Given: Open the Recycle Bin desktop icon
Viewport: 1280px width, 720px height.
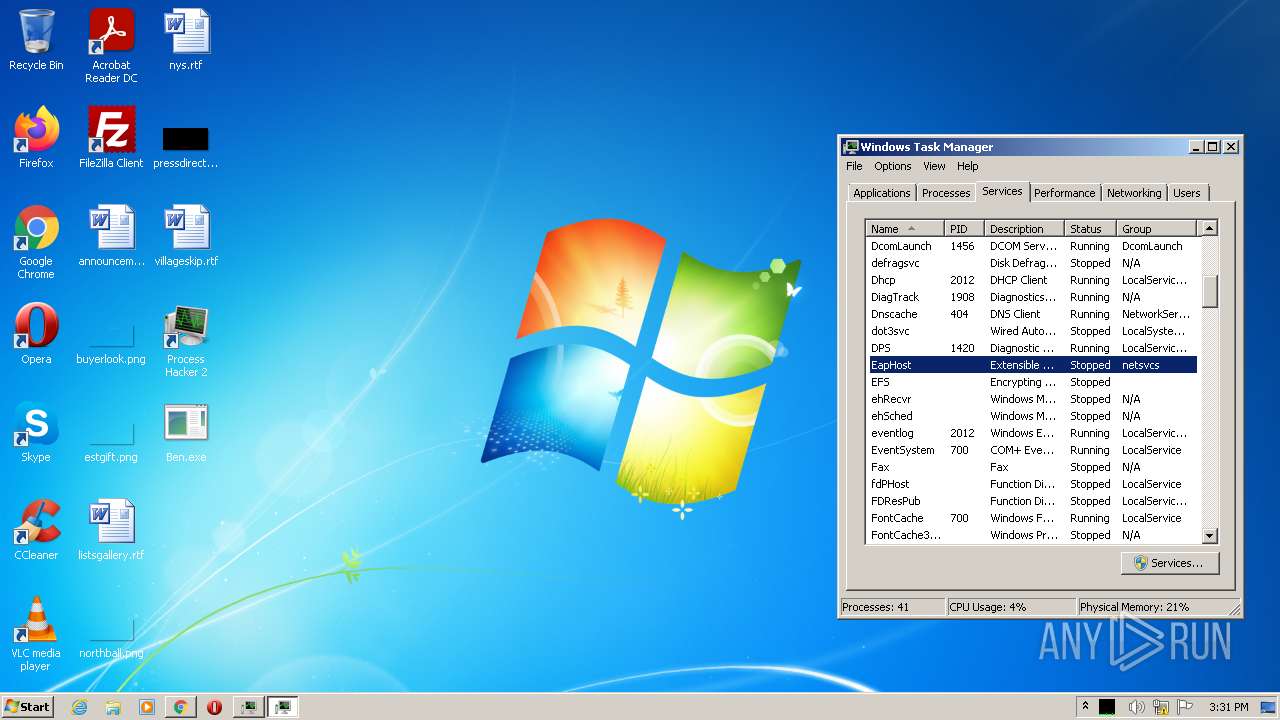Looking at the screenshot, I should coord(36,40).
